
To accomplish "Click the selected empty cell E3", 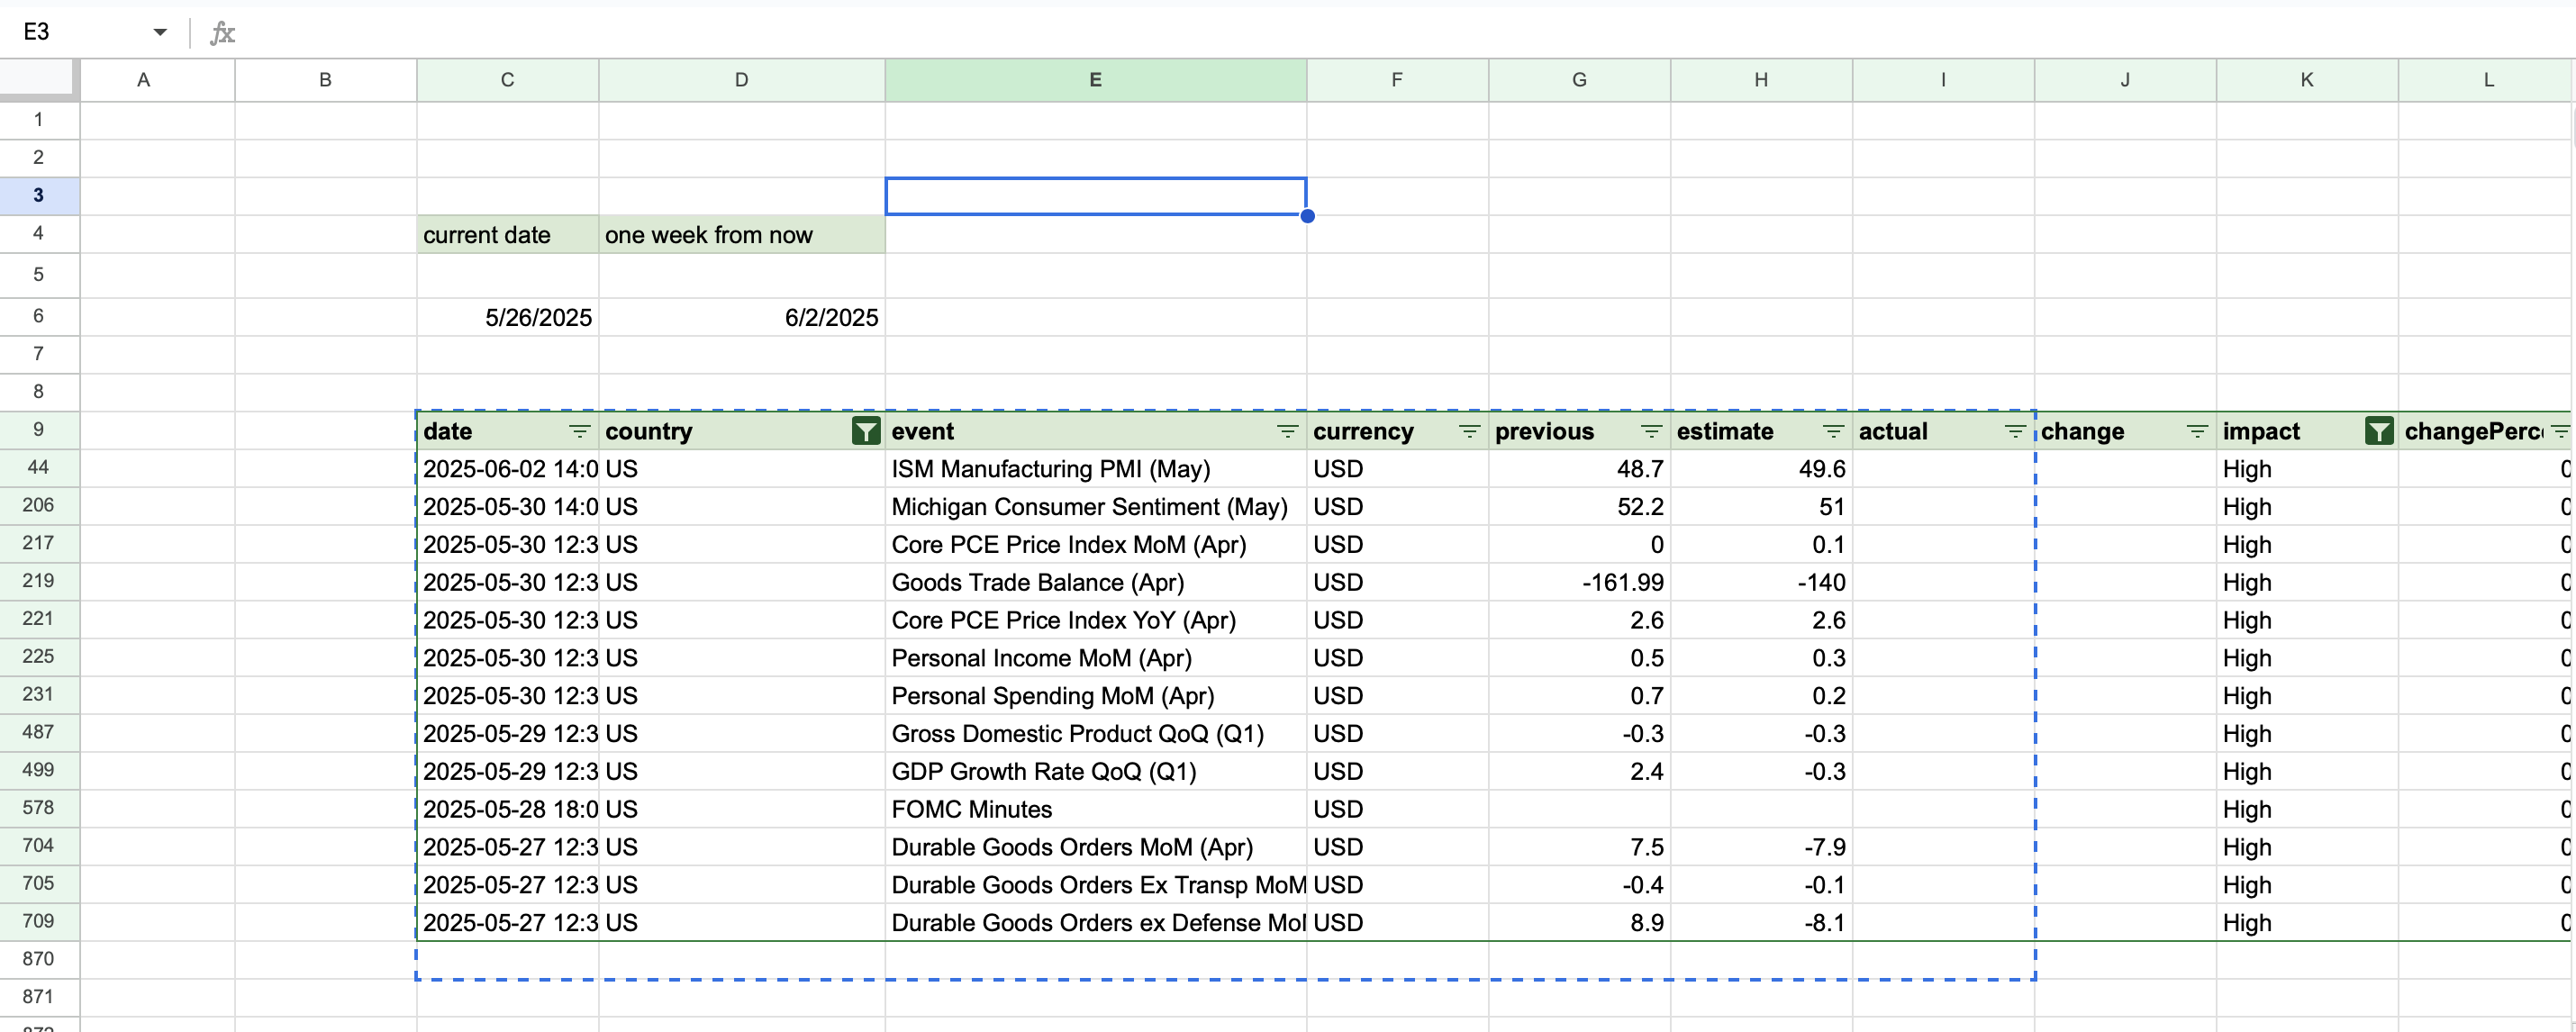I will coord(1096,196).
